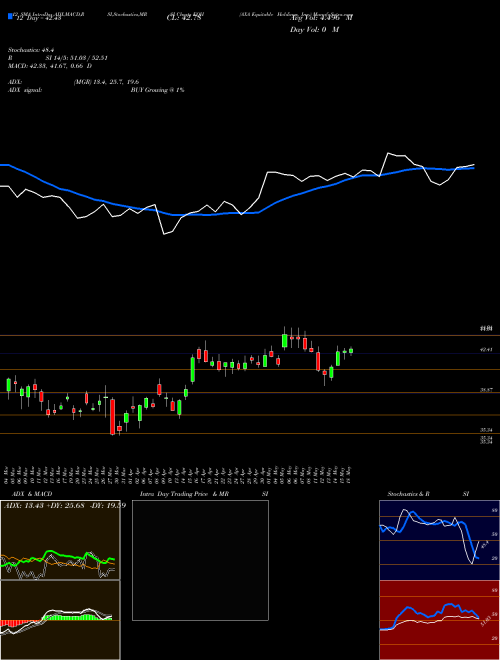
Task: Select the '12 Day = 42.43' readout
Action: 38,18
